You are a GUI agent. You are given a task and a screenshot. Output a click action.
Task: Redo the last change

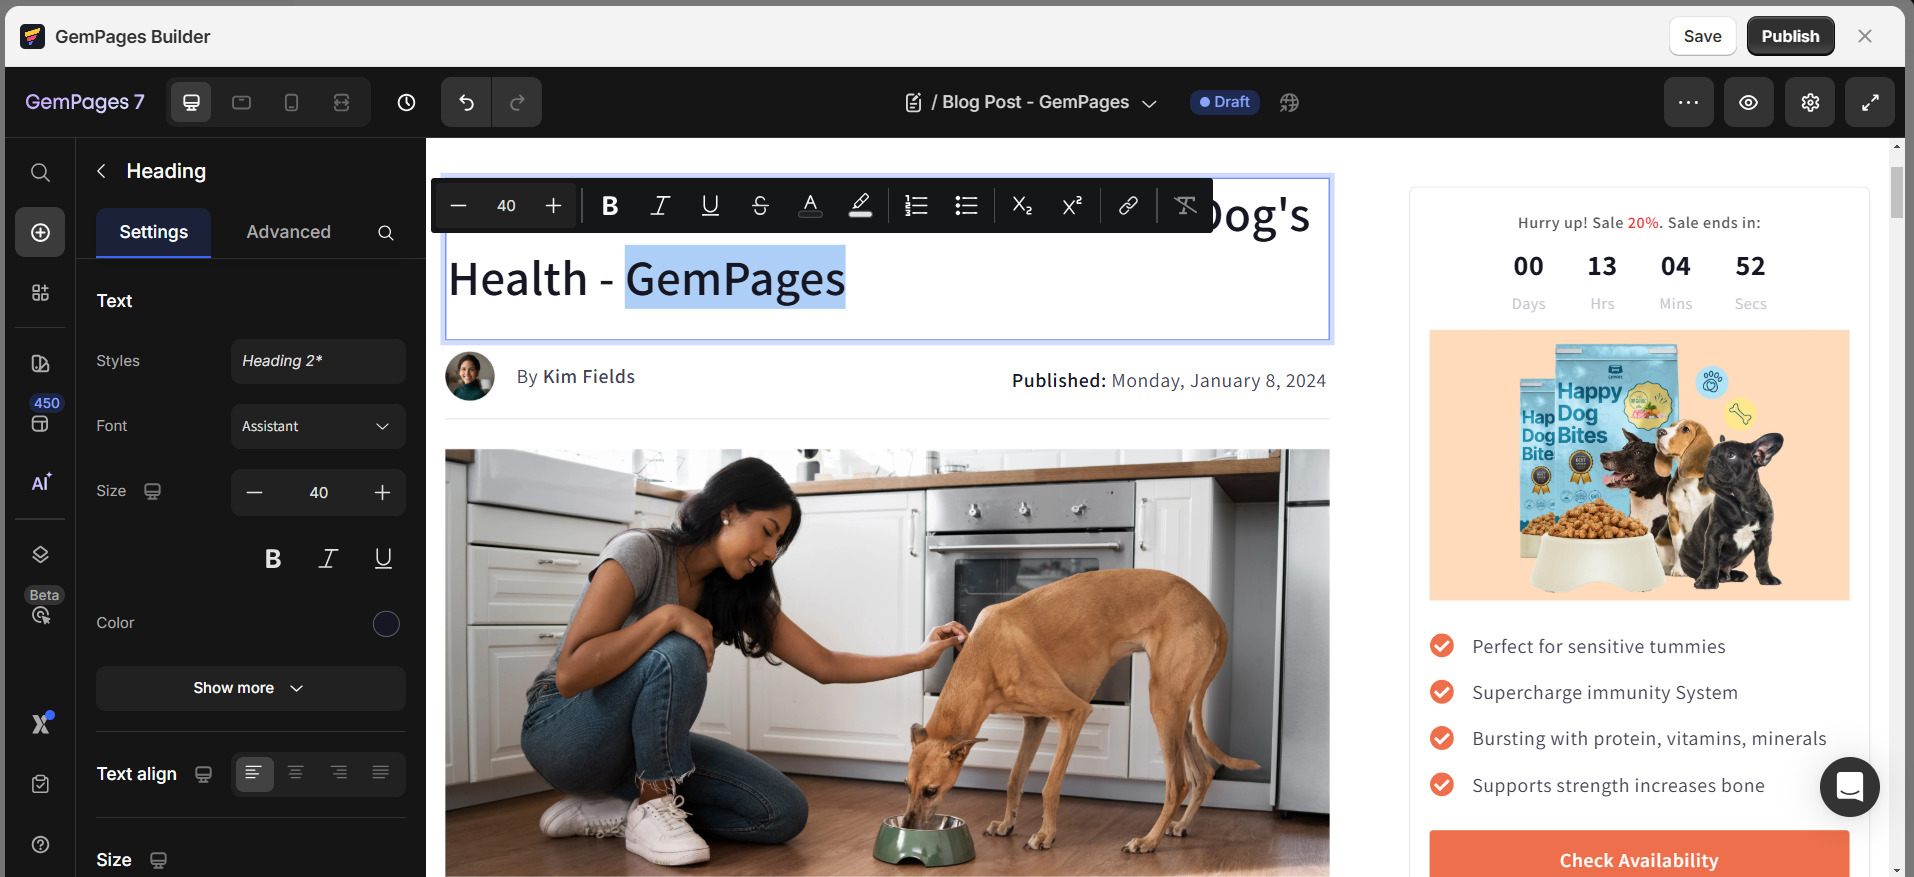point(517,102)
